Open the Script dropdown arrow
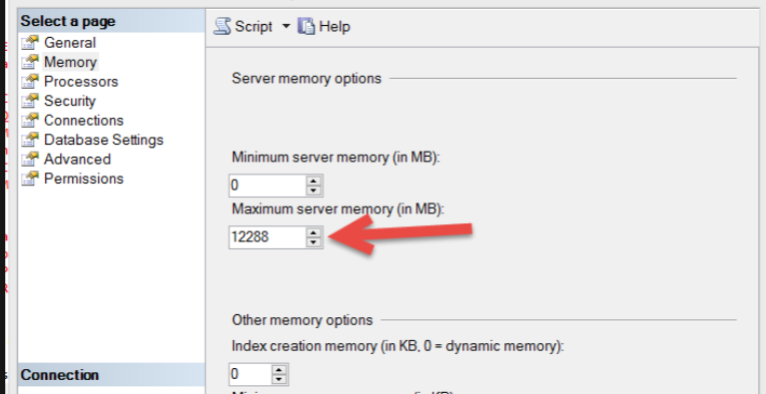The width and height of the screenshot is (766, 394). point(286,26)
